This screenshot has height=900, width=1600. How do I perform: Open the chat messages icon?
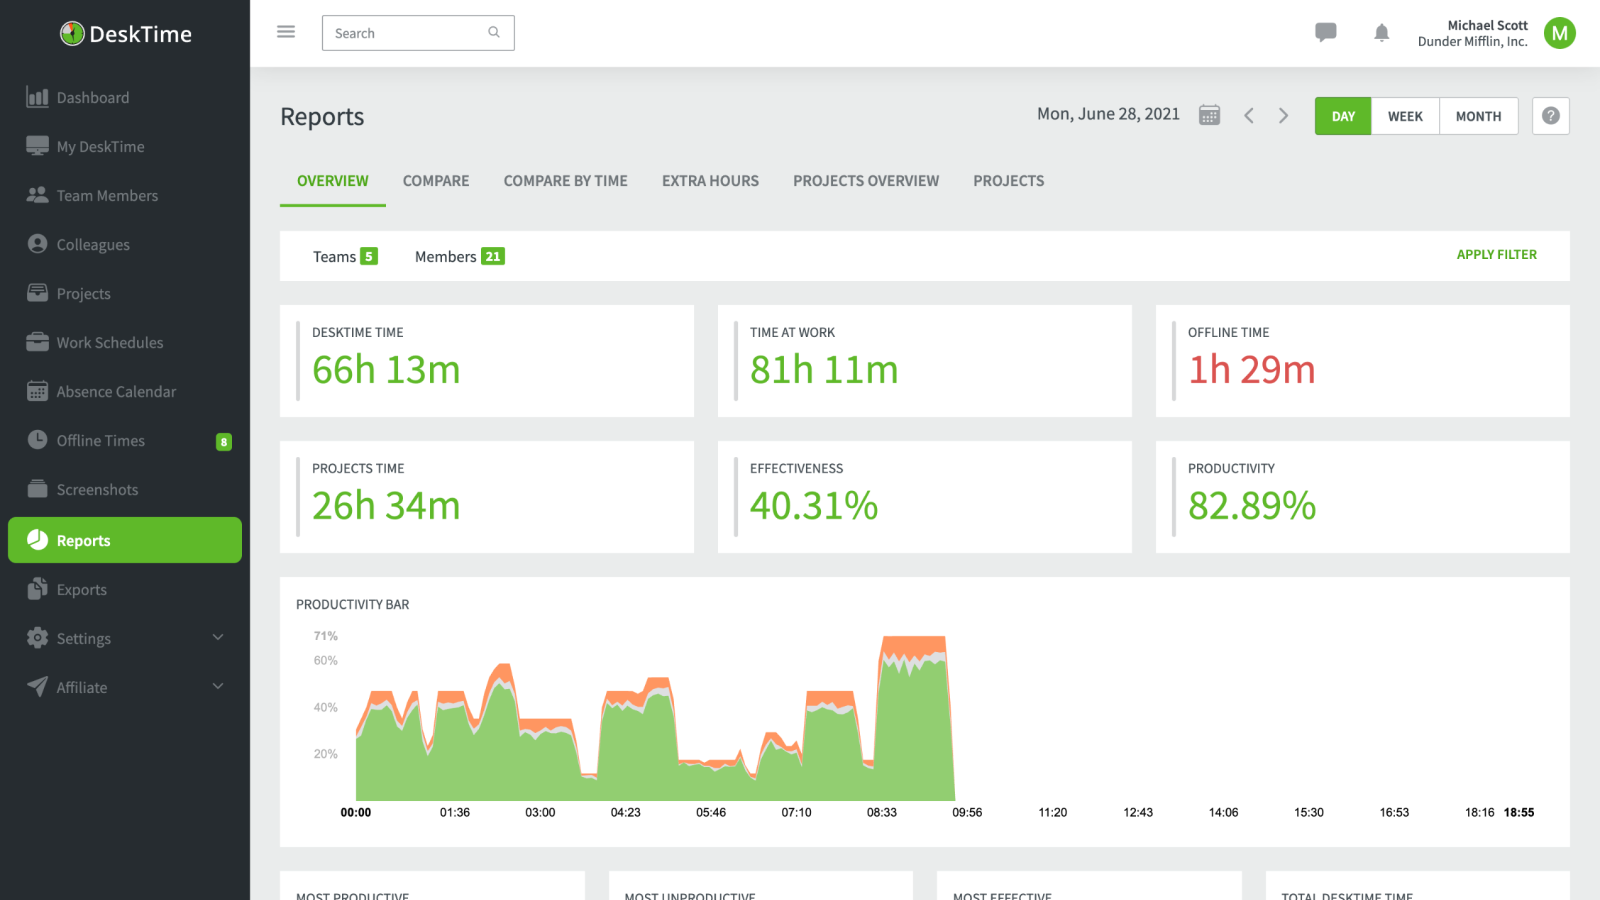1325,32
